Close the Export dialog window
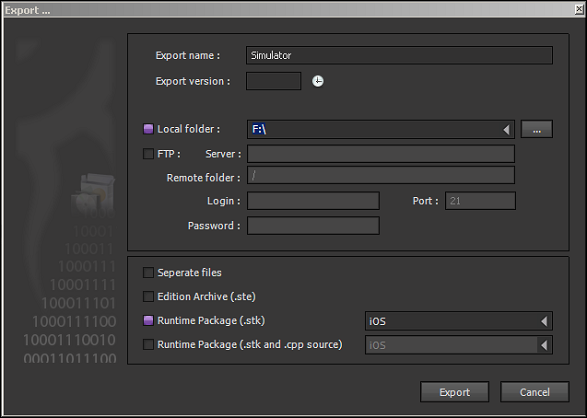This screenshot has height=418, width=587. pyautogui.click(x=579, y=9)
